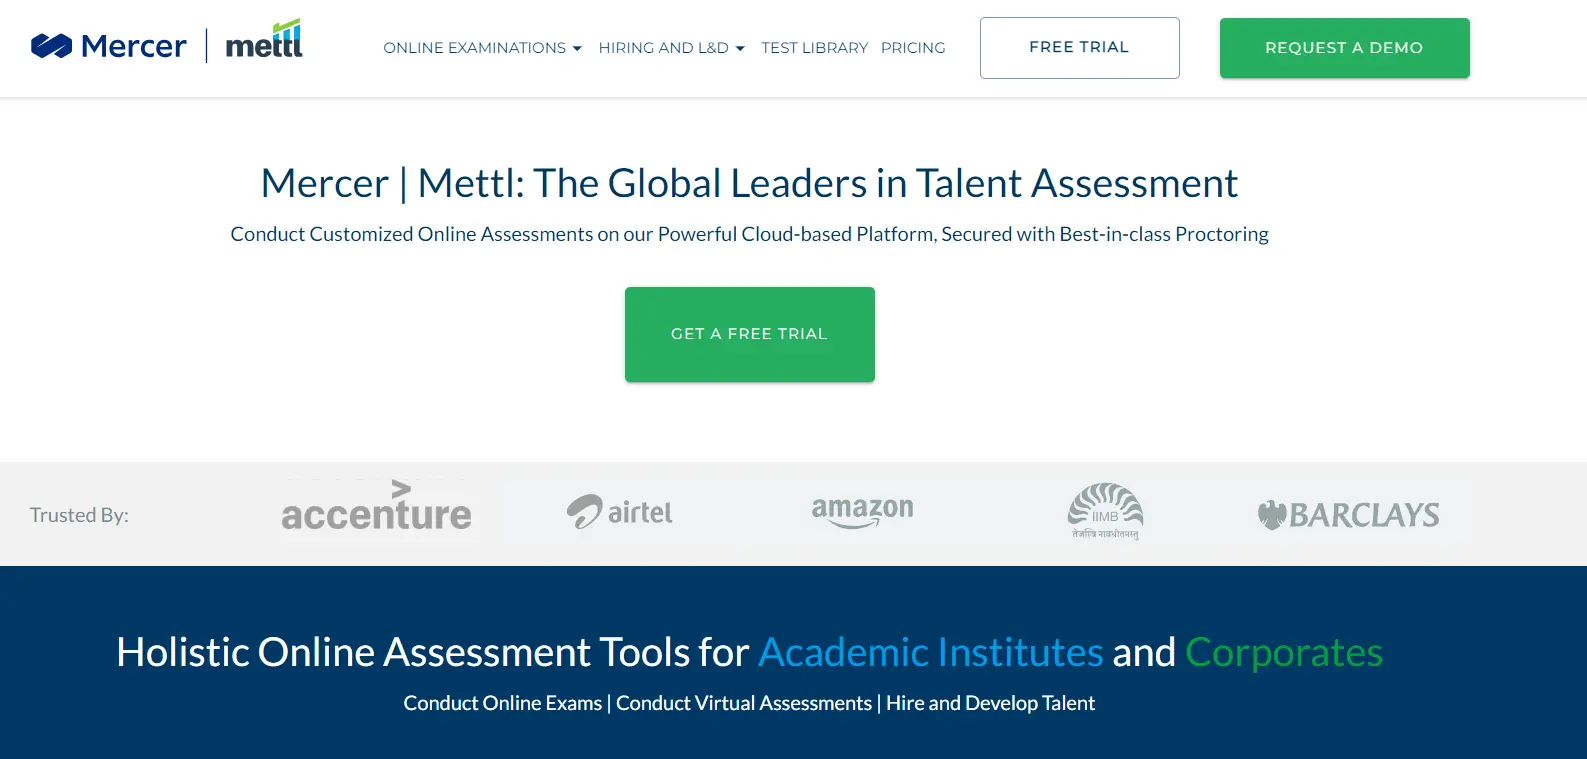Expand the Hiring and L&D dropdown menu
Screen dimensions: 1587x759
(x=671, y=48)
